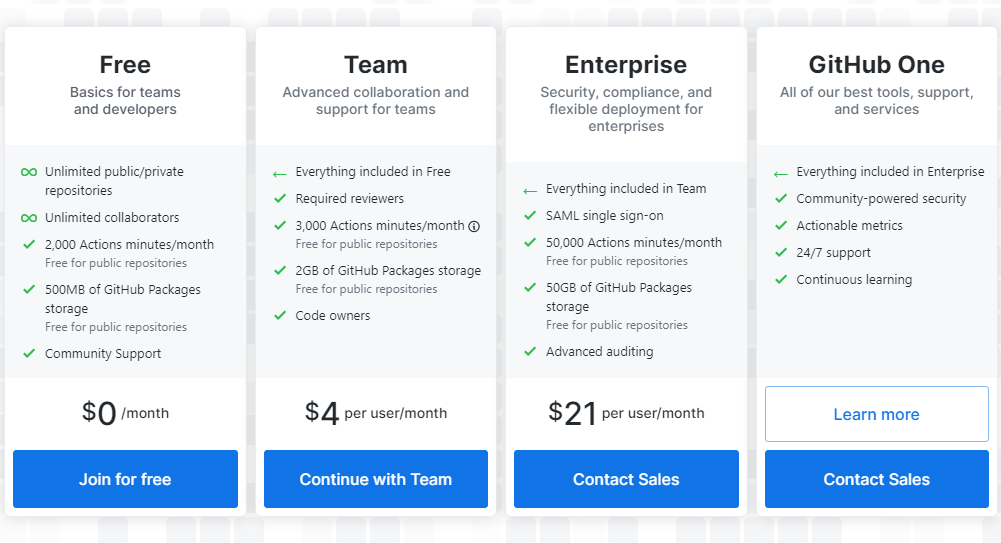The image size is (1001, 543).
Task: Click infinity icon beside Unlimited public/private repositories
Action: (x=29, y=172)
